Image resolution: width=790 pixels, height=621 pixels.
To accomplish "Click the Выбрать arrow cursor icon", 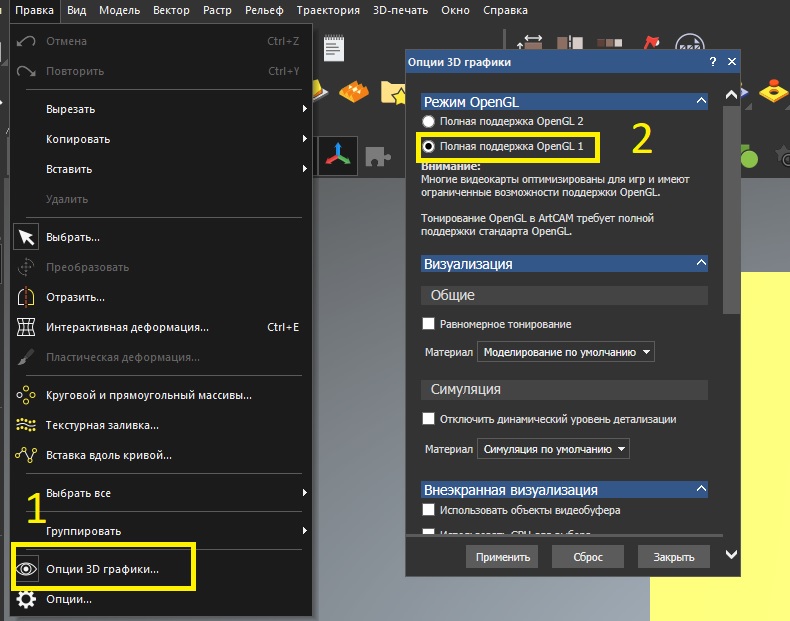I will coord(26,237).
